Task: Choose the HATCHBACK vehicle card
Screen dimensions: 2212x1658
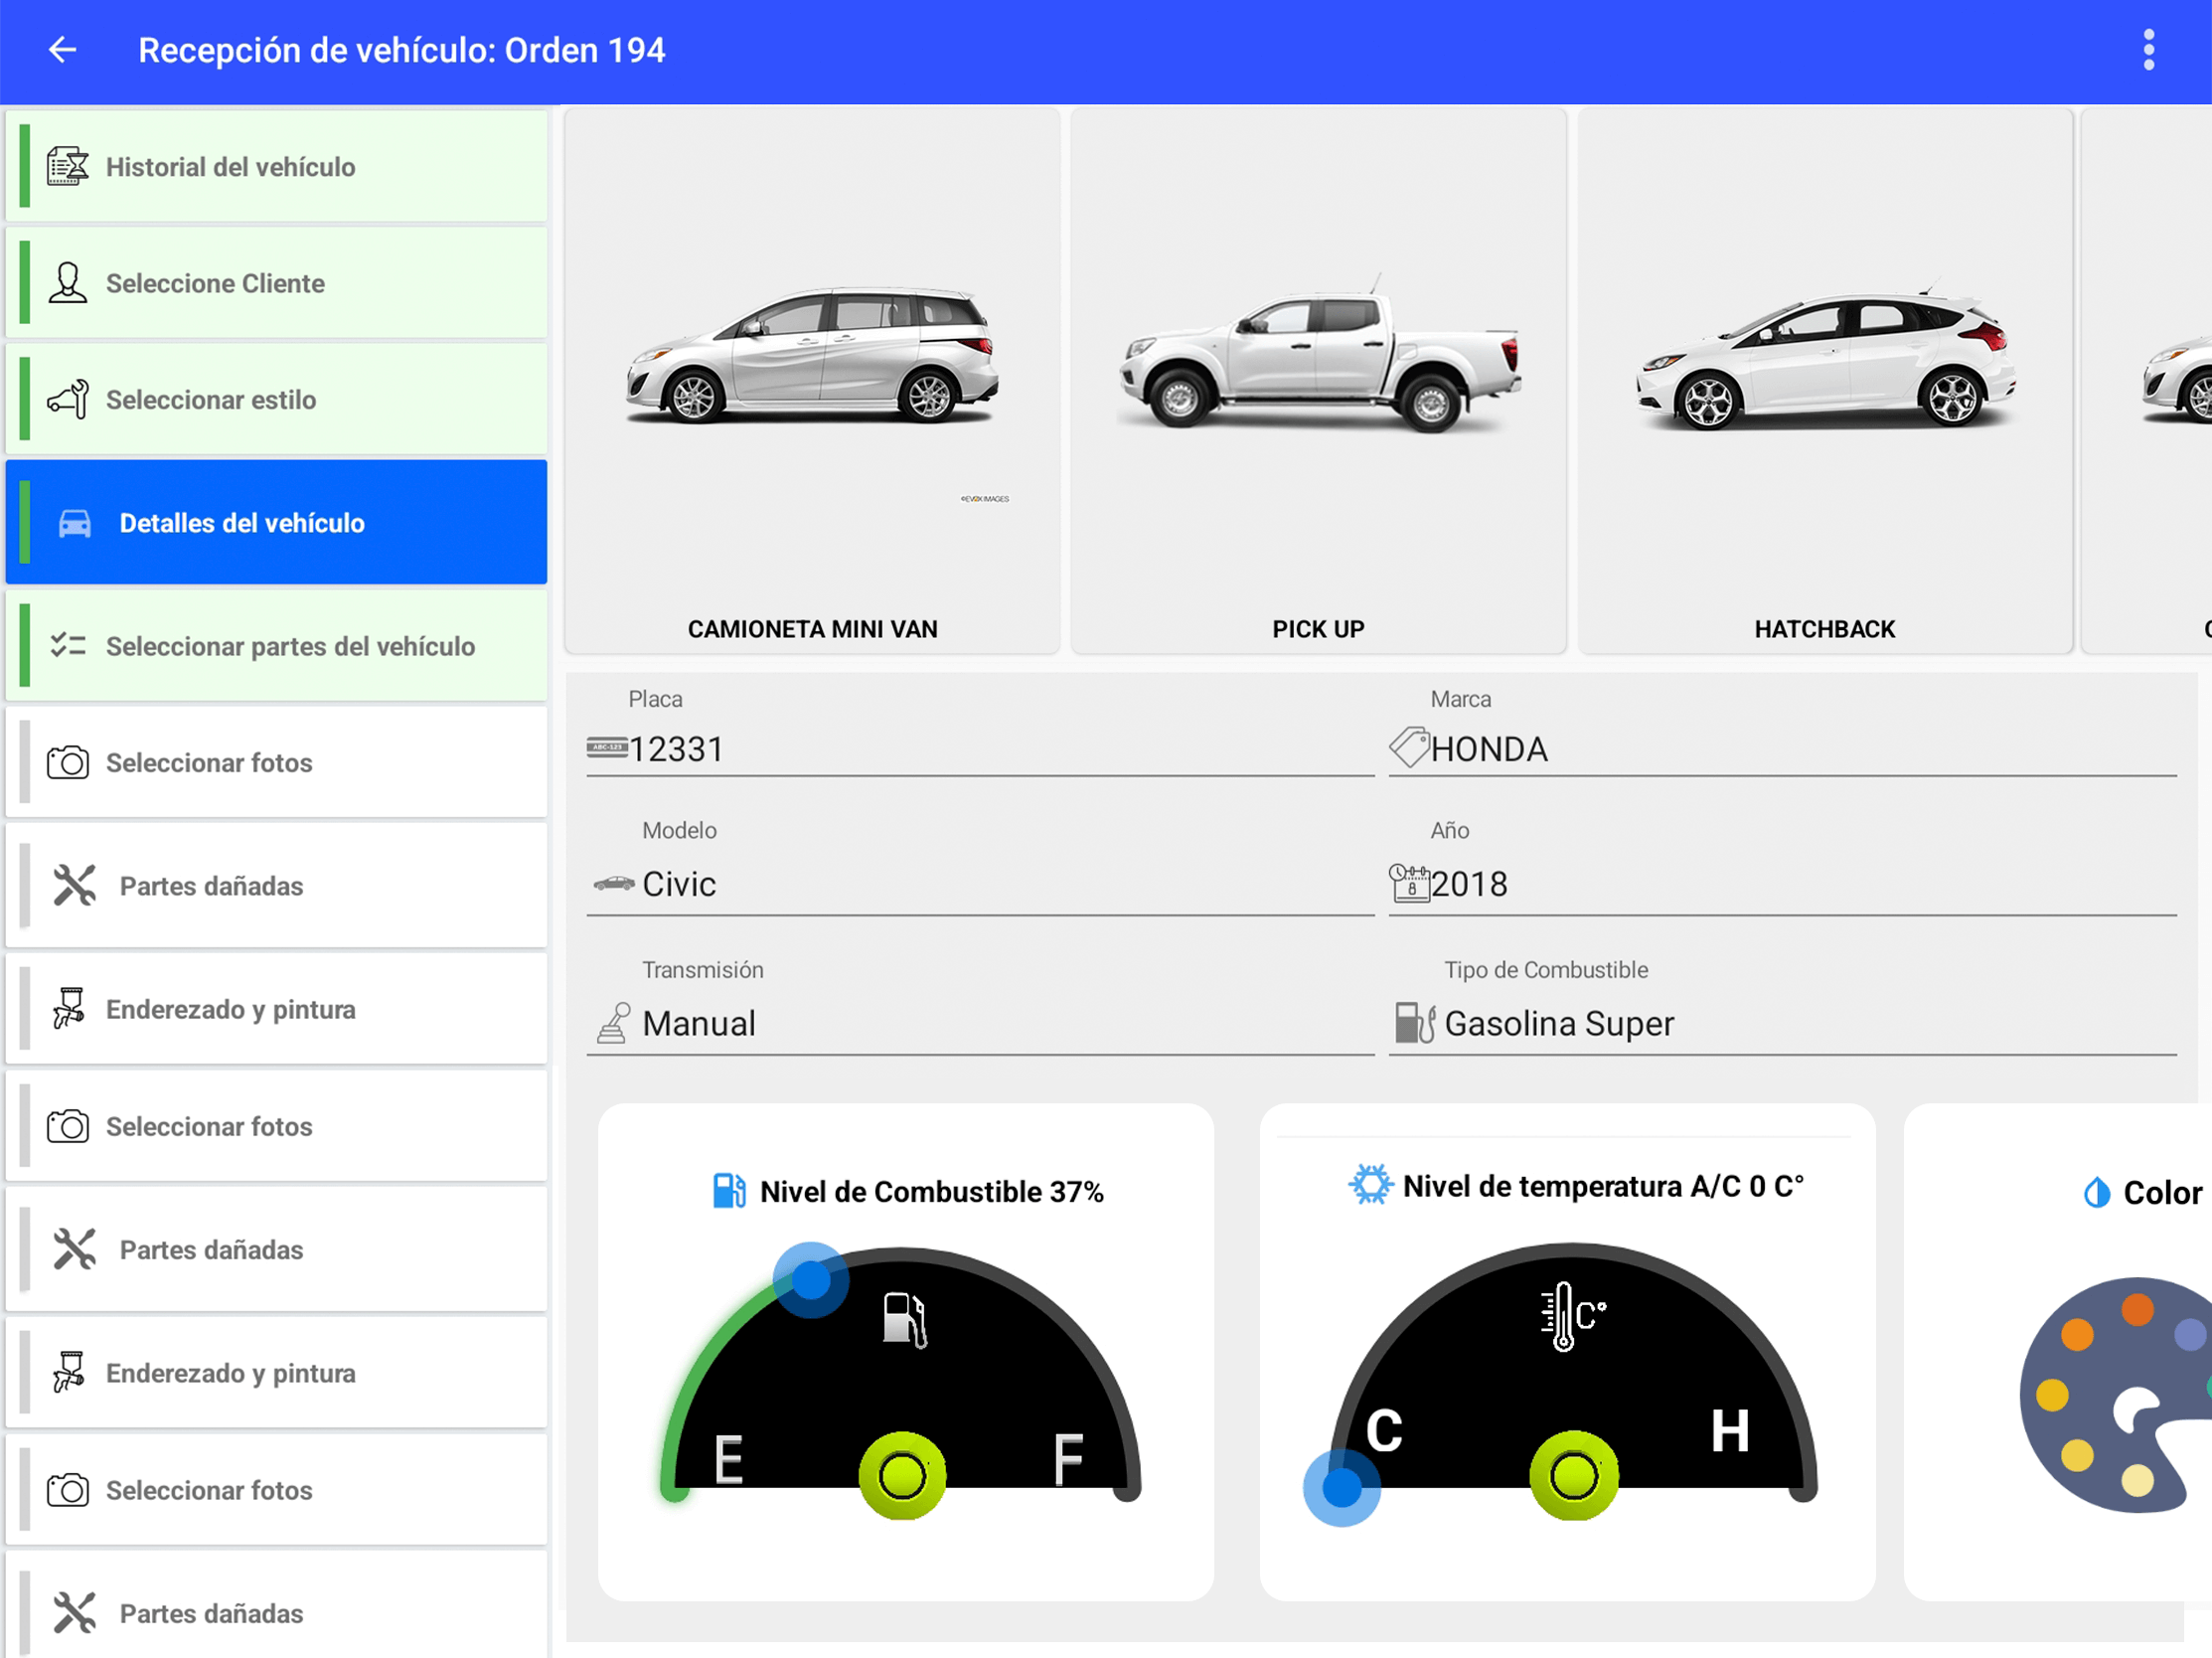Action: tap(1824, 380)
